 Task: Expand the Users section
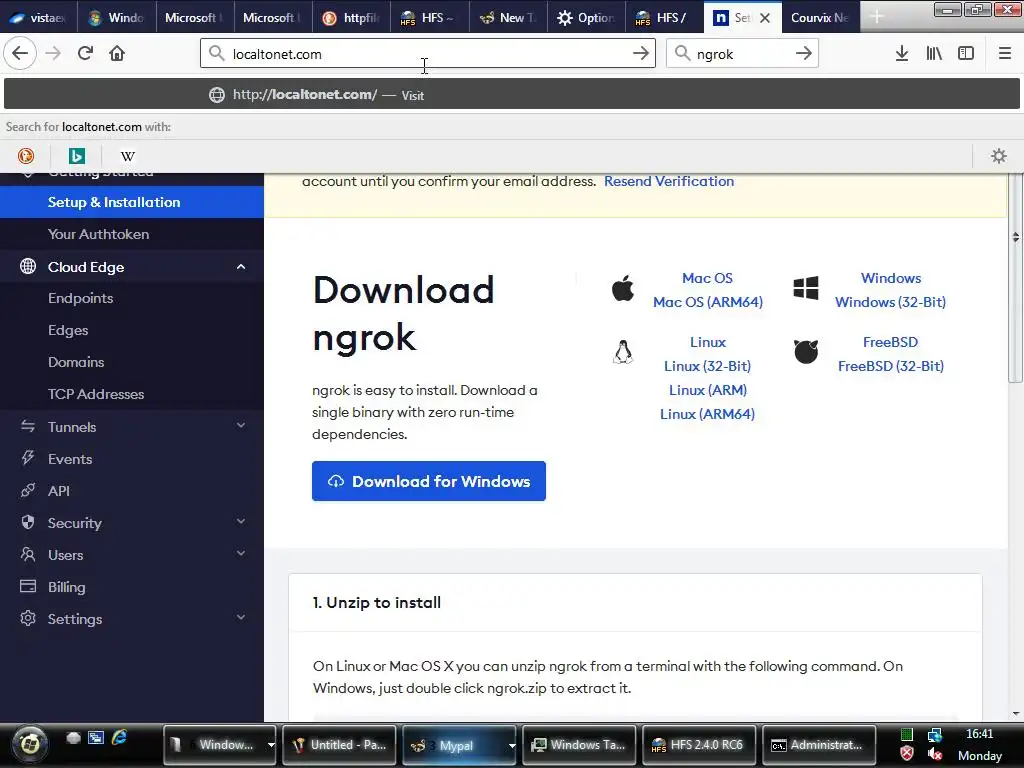coord(241,554)
